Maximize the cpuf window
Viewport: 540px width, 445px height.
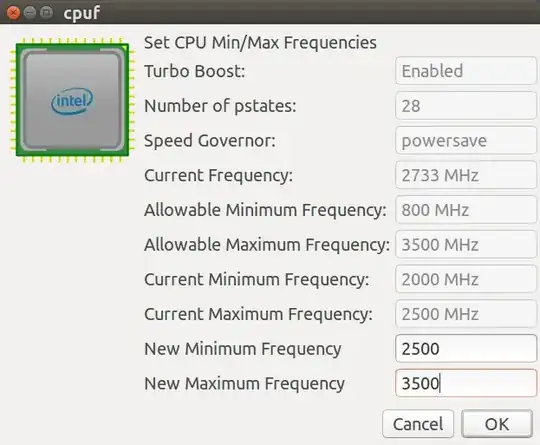coord(46,13)
